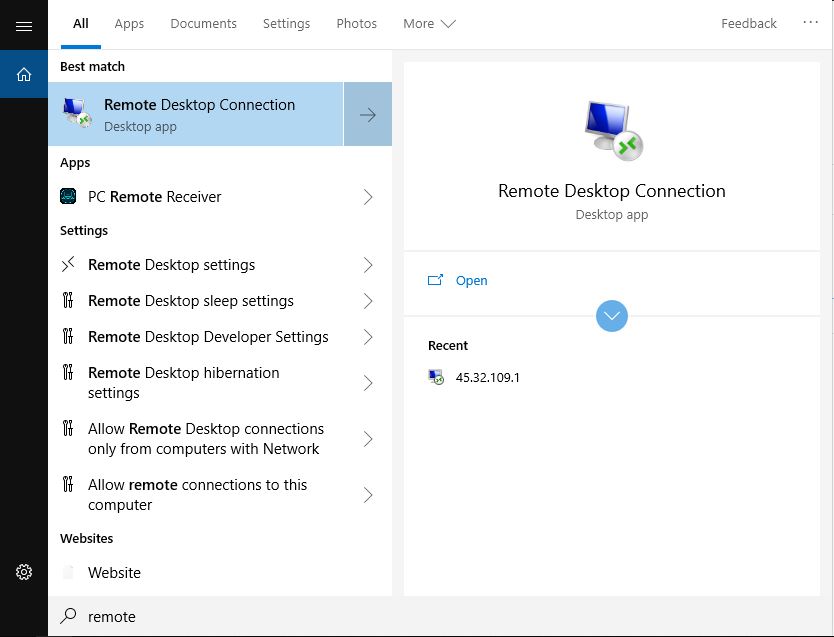Expand the Remote Desktop settings chevron
Screen dimensions: 834x637
[x=368, y=265]
